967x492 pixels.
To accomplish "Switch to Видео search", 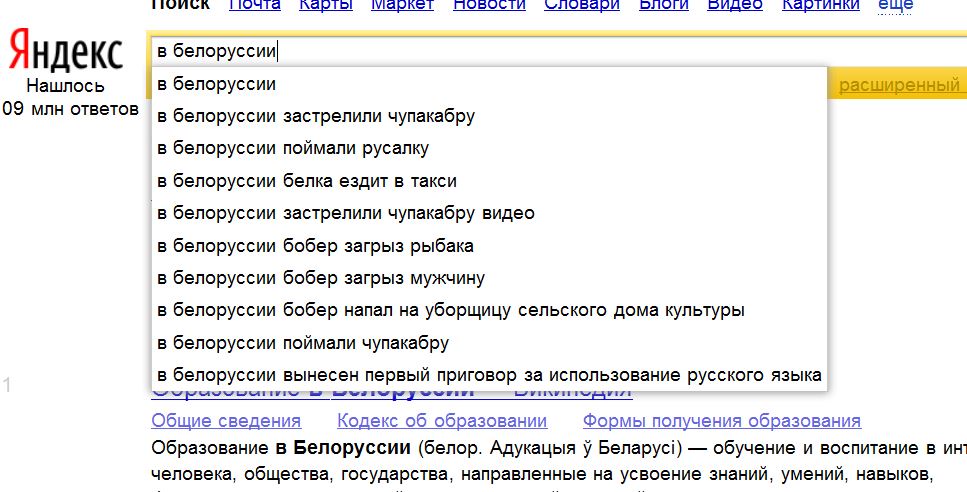I will coord(735,5).
